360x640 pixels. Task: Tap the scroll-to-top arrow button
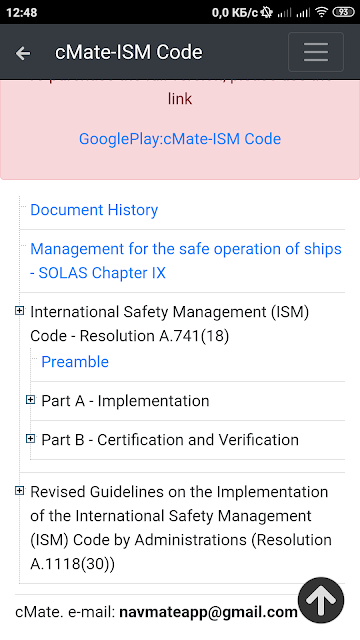pyautogui.click(x=321, y=600)
